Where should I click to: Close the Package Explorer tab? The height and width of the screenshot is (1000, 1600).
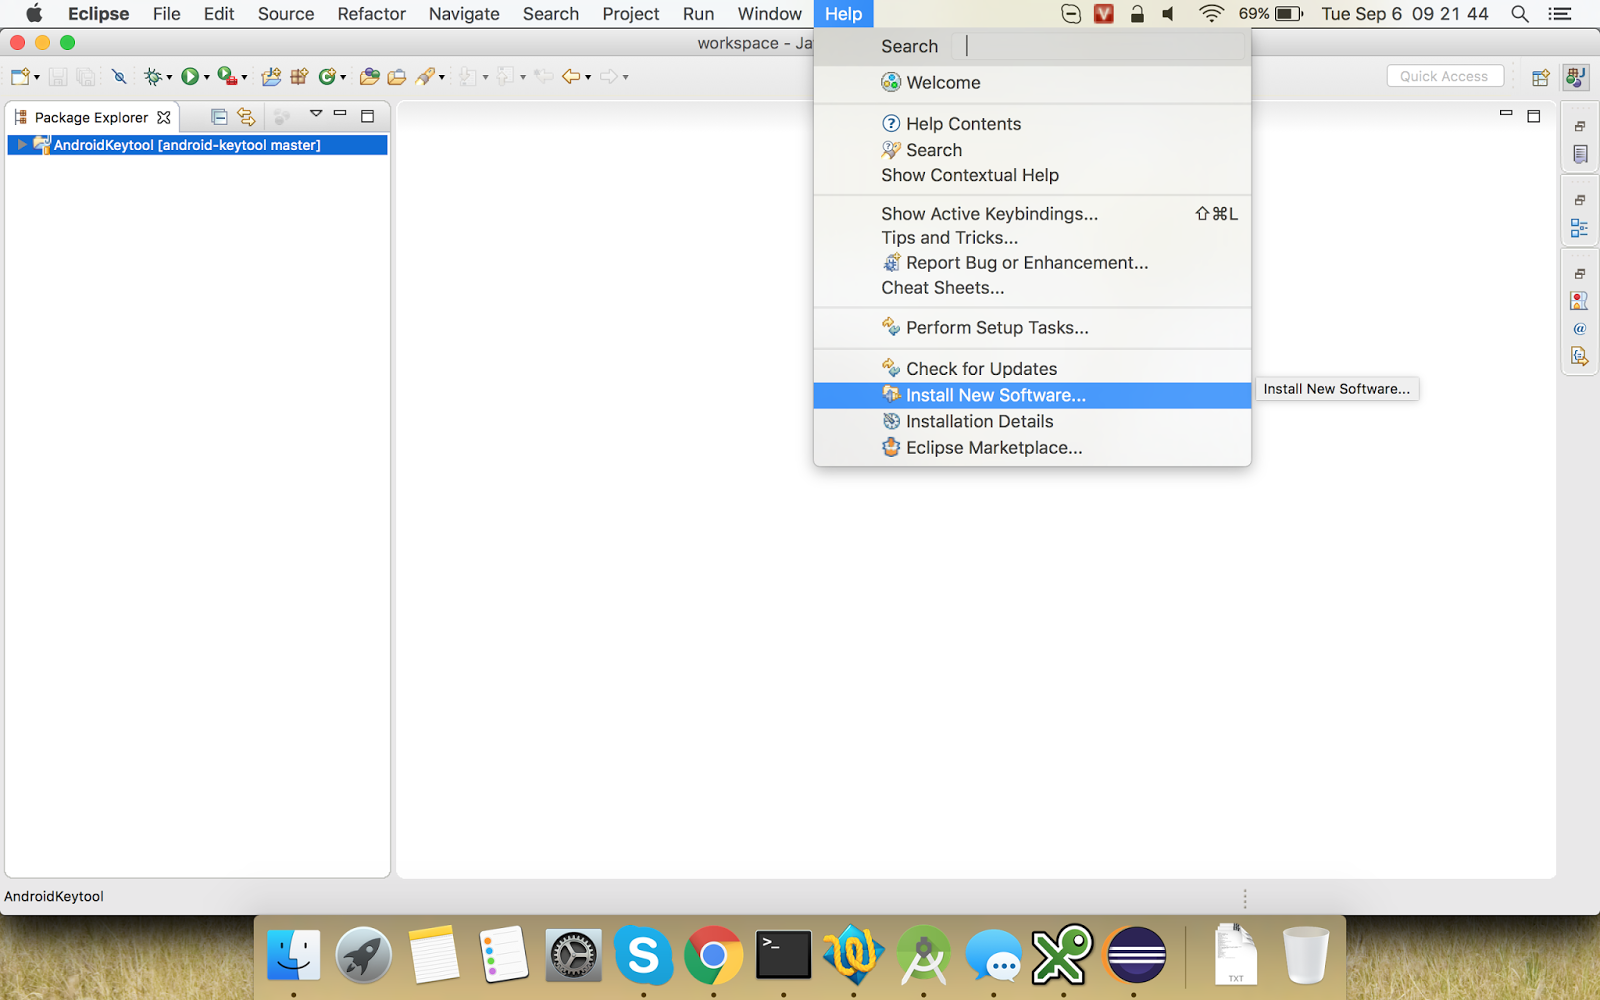click(164, 117)
